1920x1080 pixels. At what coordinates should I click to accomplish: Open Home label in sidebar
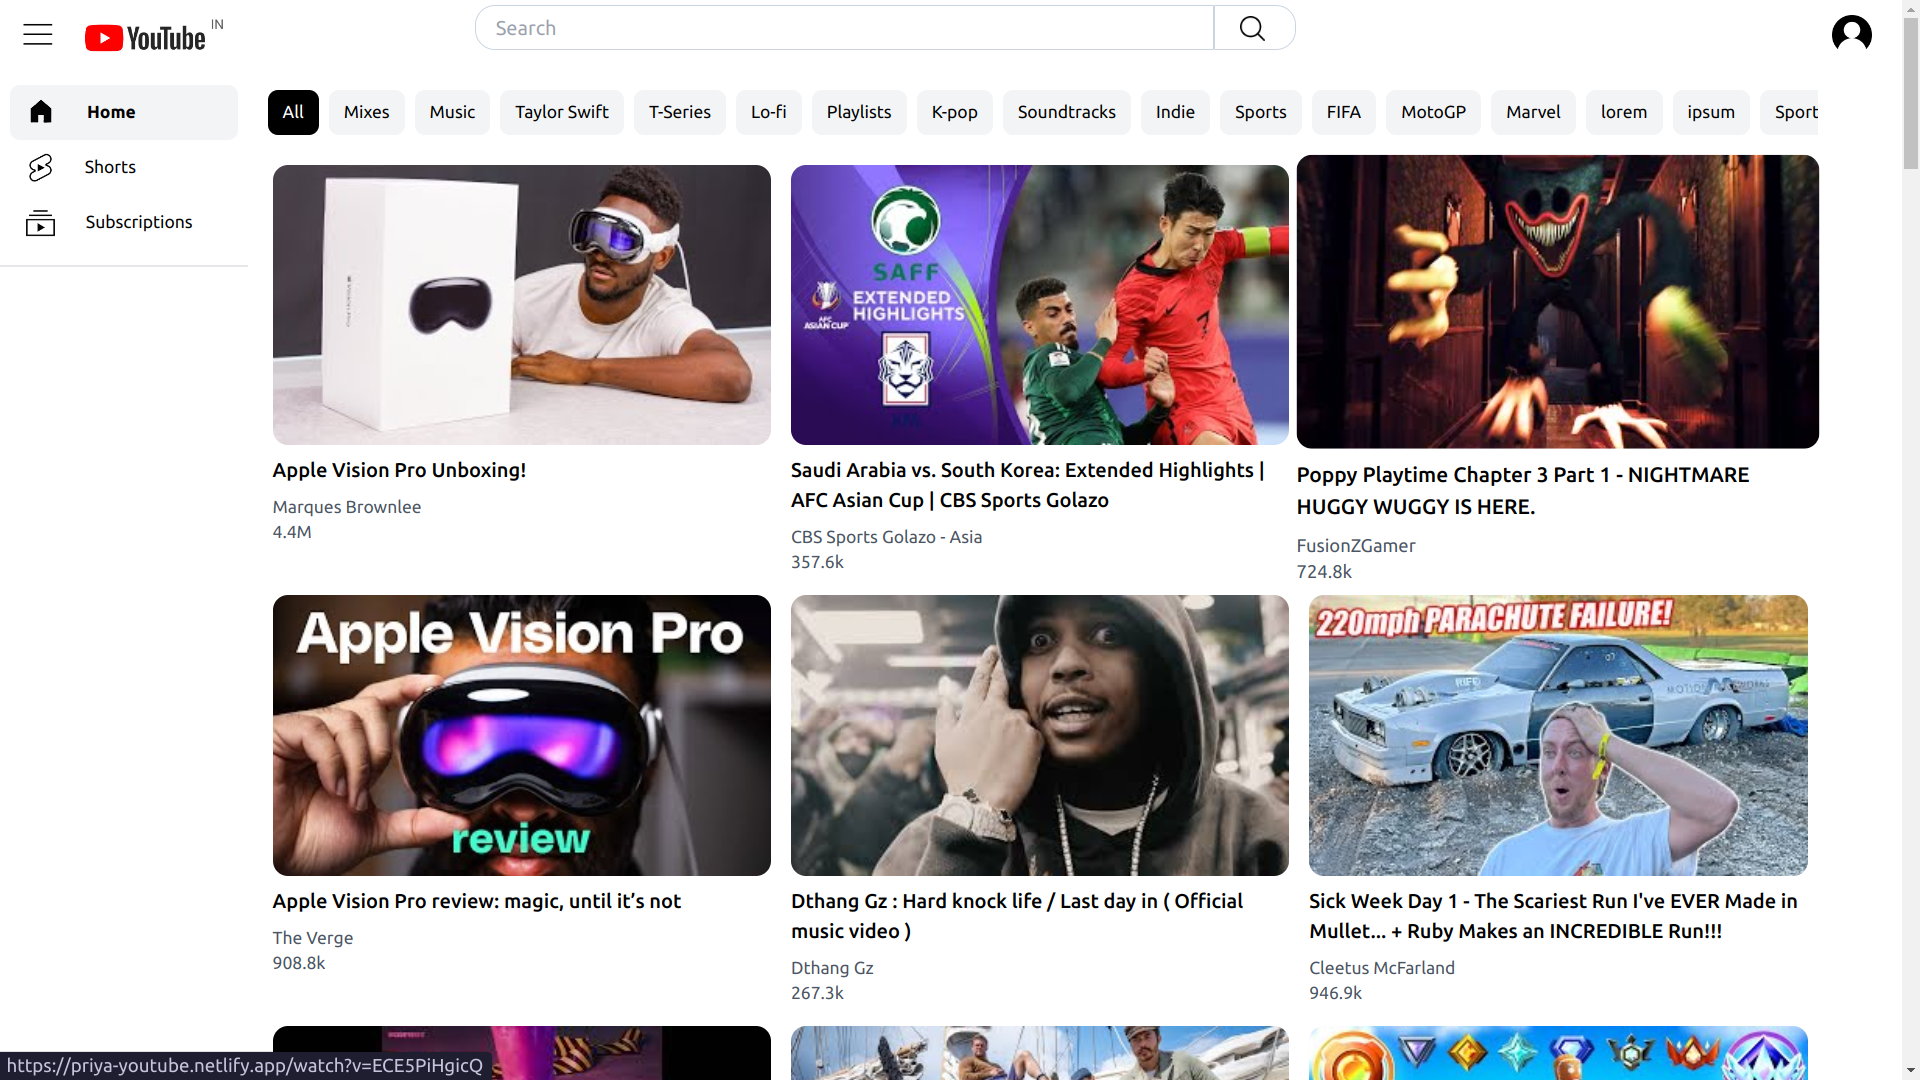click(x=111, y=112)
